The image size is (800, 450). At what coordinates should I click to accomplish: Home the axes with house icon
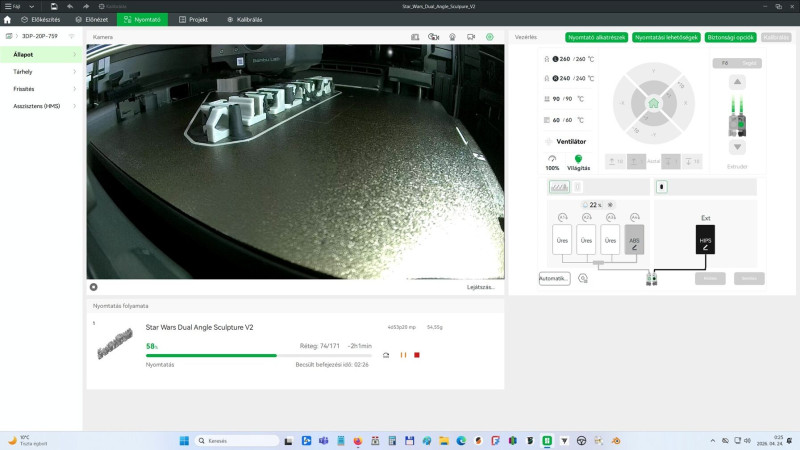pyautogui.click(x=654, y=104)
